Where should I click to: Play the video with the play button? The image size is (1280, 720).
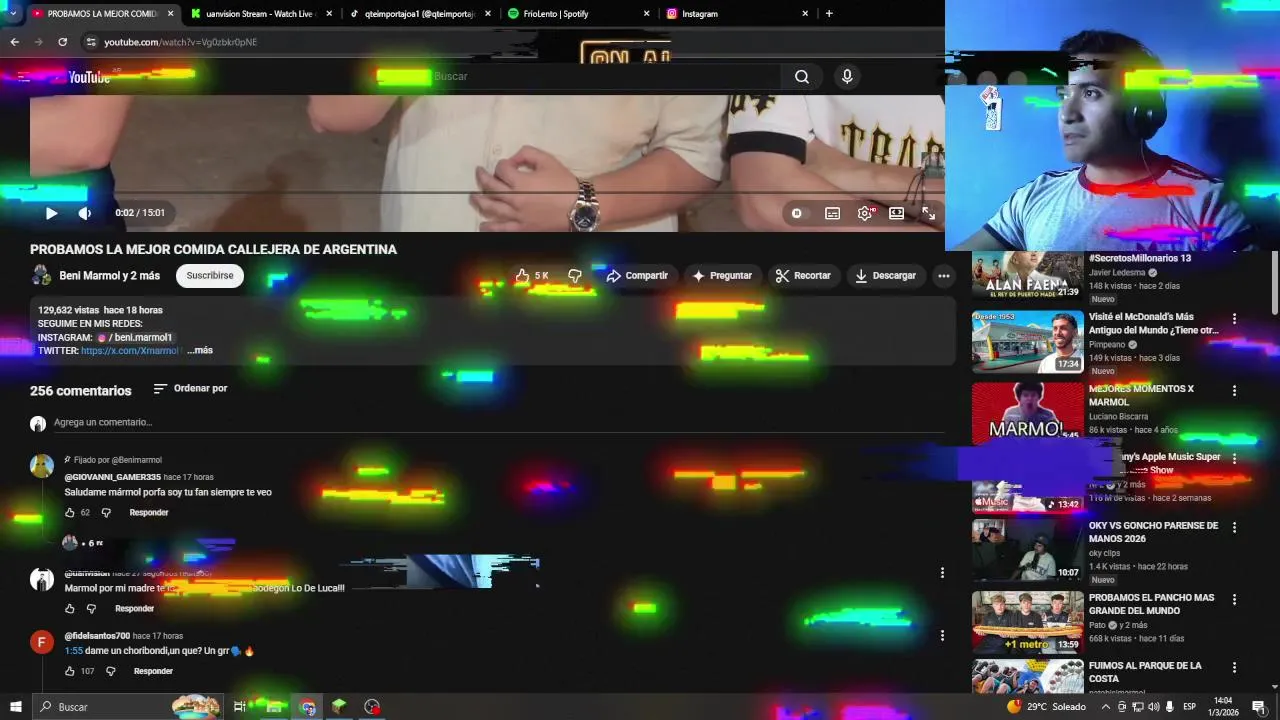tap(51, 213)
